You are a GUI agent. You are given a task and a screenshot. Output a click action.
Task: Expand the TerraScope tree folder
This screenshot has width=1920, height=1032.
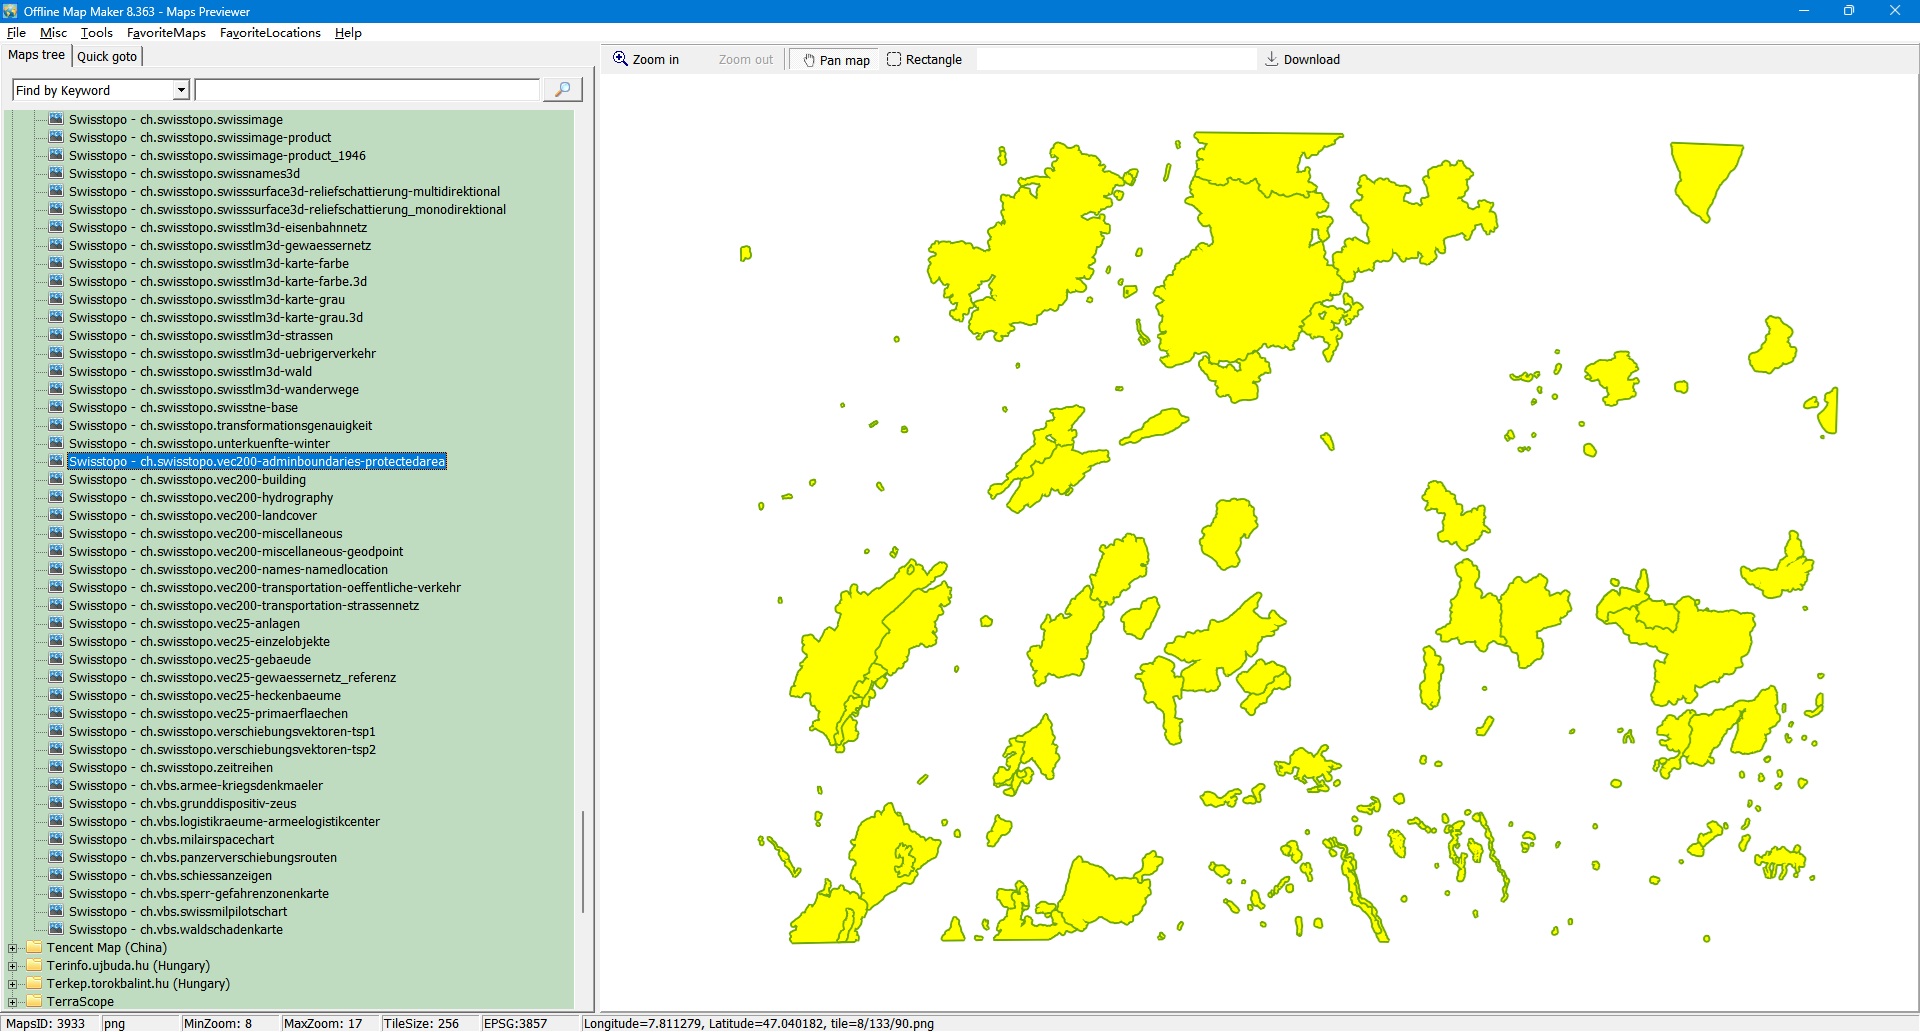click(13, 1002)
